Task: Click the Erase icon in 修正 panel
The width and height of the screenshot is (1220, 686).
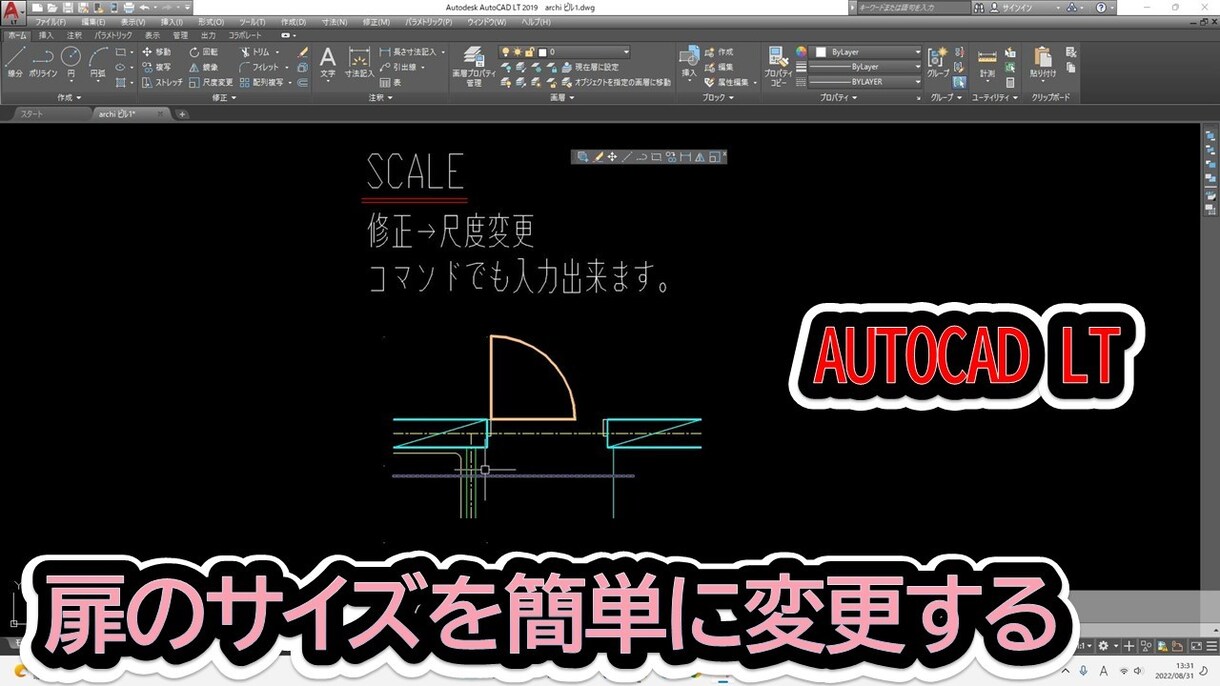Action: (303, 52)
